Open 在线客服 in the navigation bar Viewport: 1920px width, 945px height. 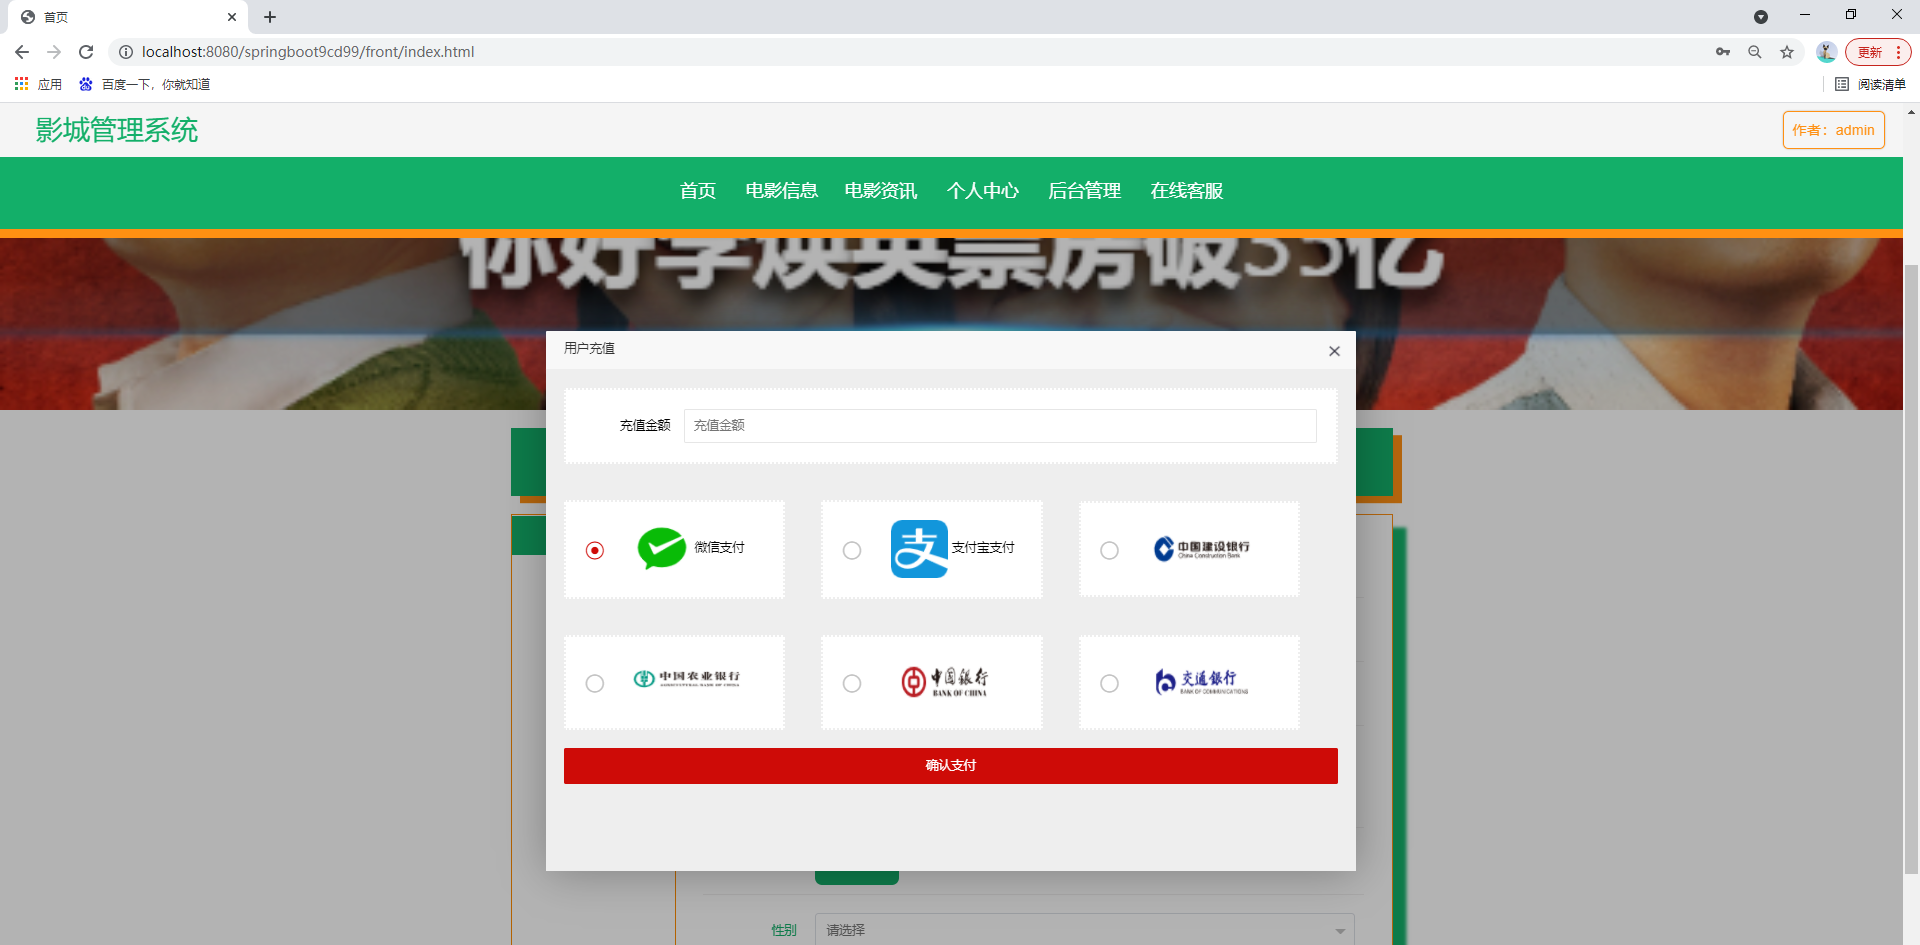click(x=1187, y=191)
